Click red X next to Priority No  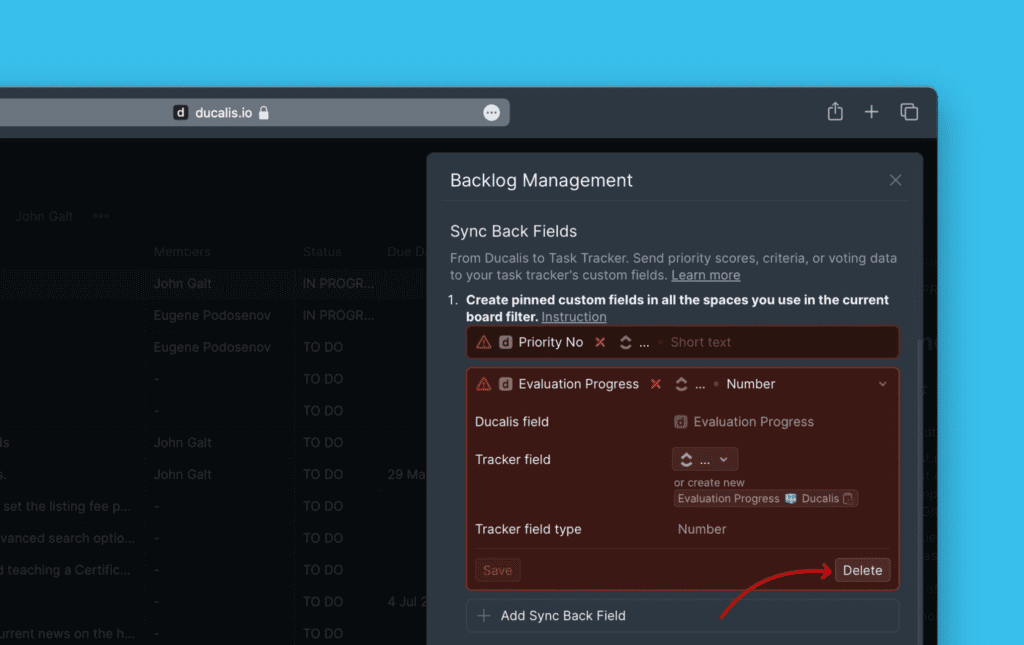click(600, 342)
